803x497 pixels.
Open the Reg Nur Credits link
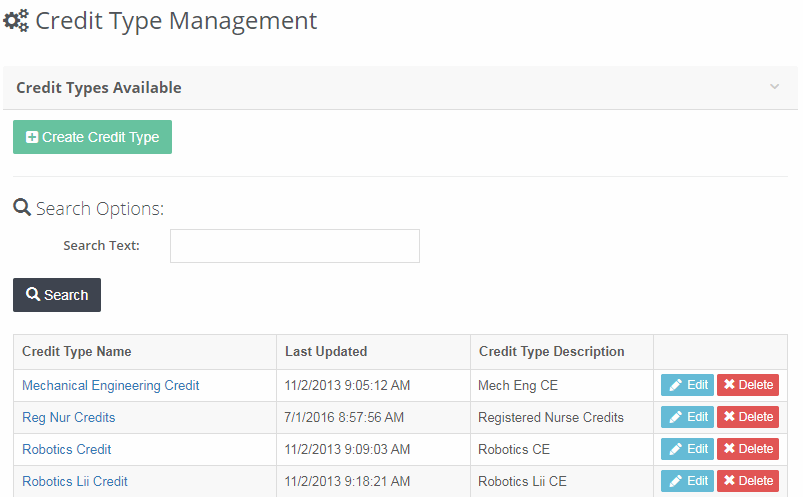coord(69,417)
